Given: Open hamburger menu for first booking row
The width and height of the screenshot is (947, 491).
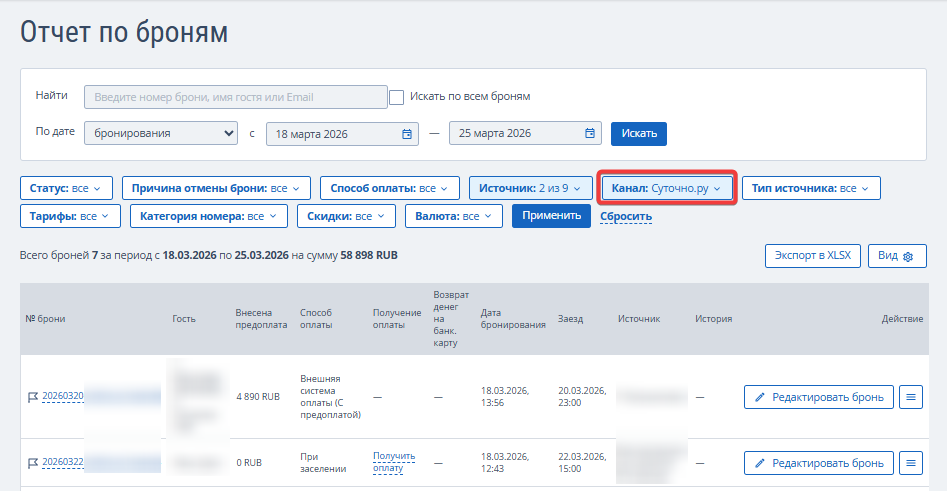Looking at the screenshot, I should tap(910, 397).
